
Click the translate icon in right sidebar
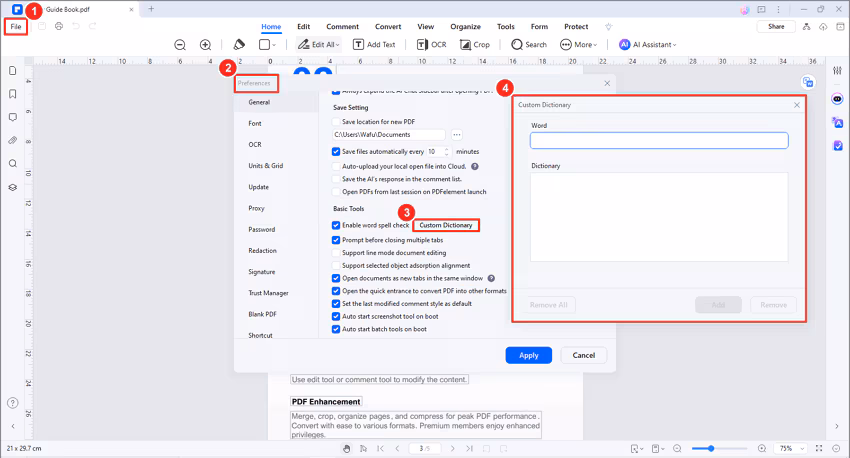[x=838, y=122]
